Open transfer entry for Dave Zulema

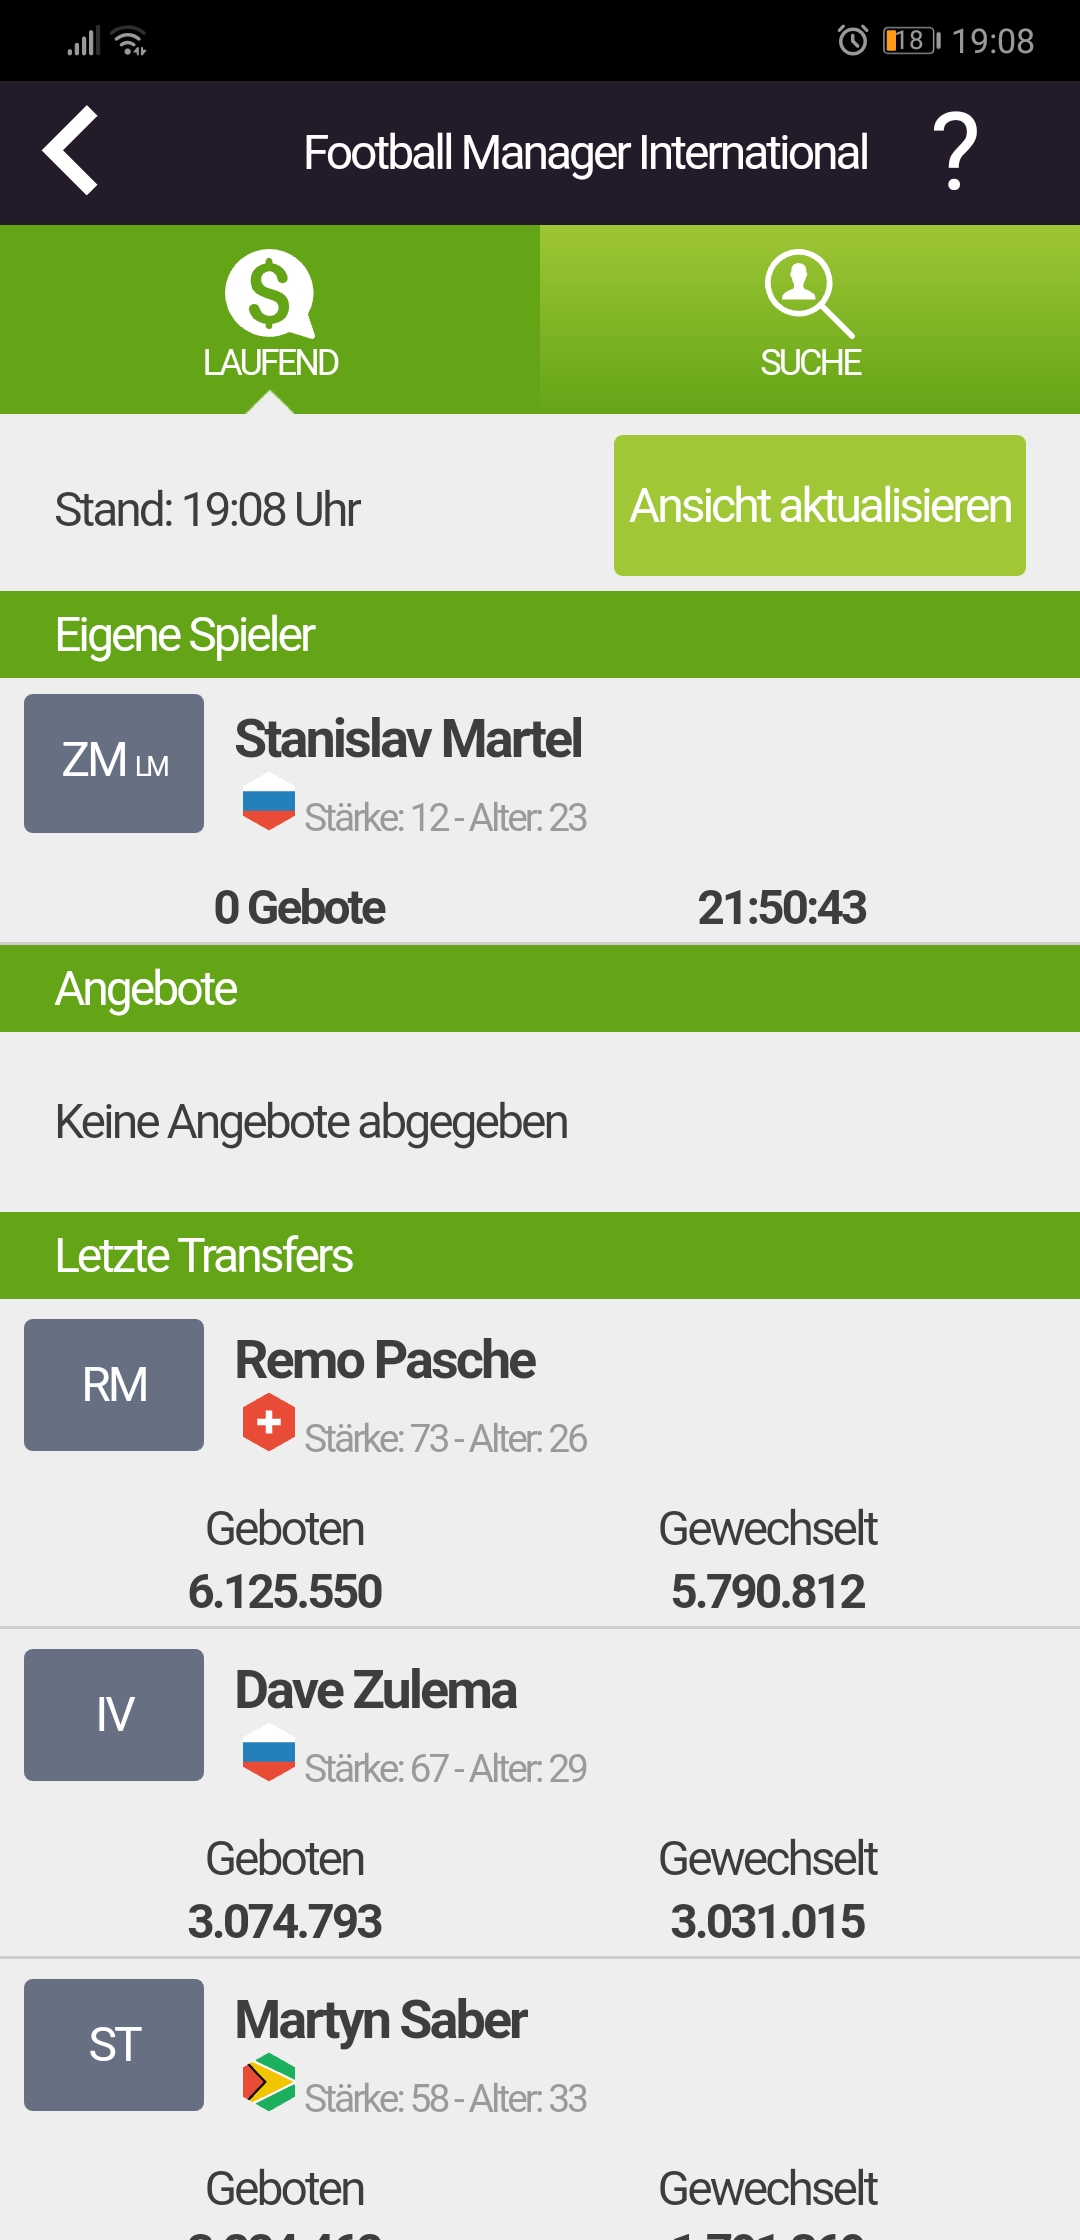[x=540, y=1793]
